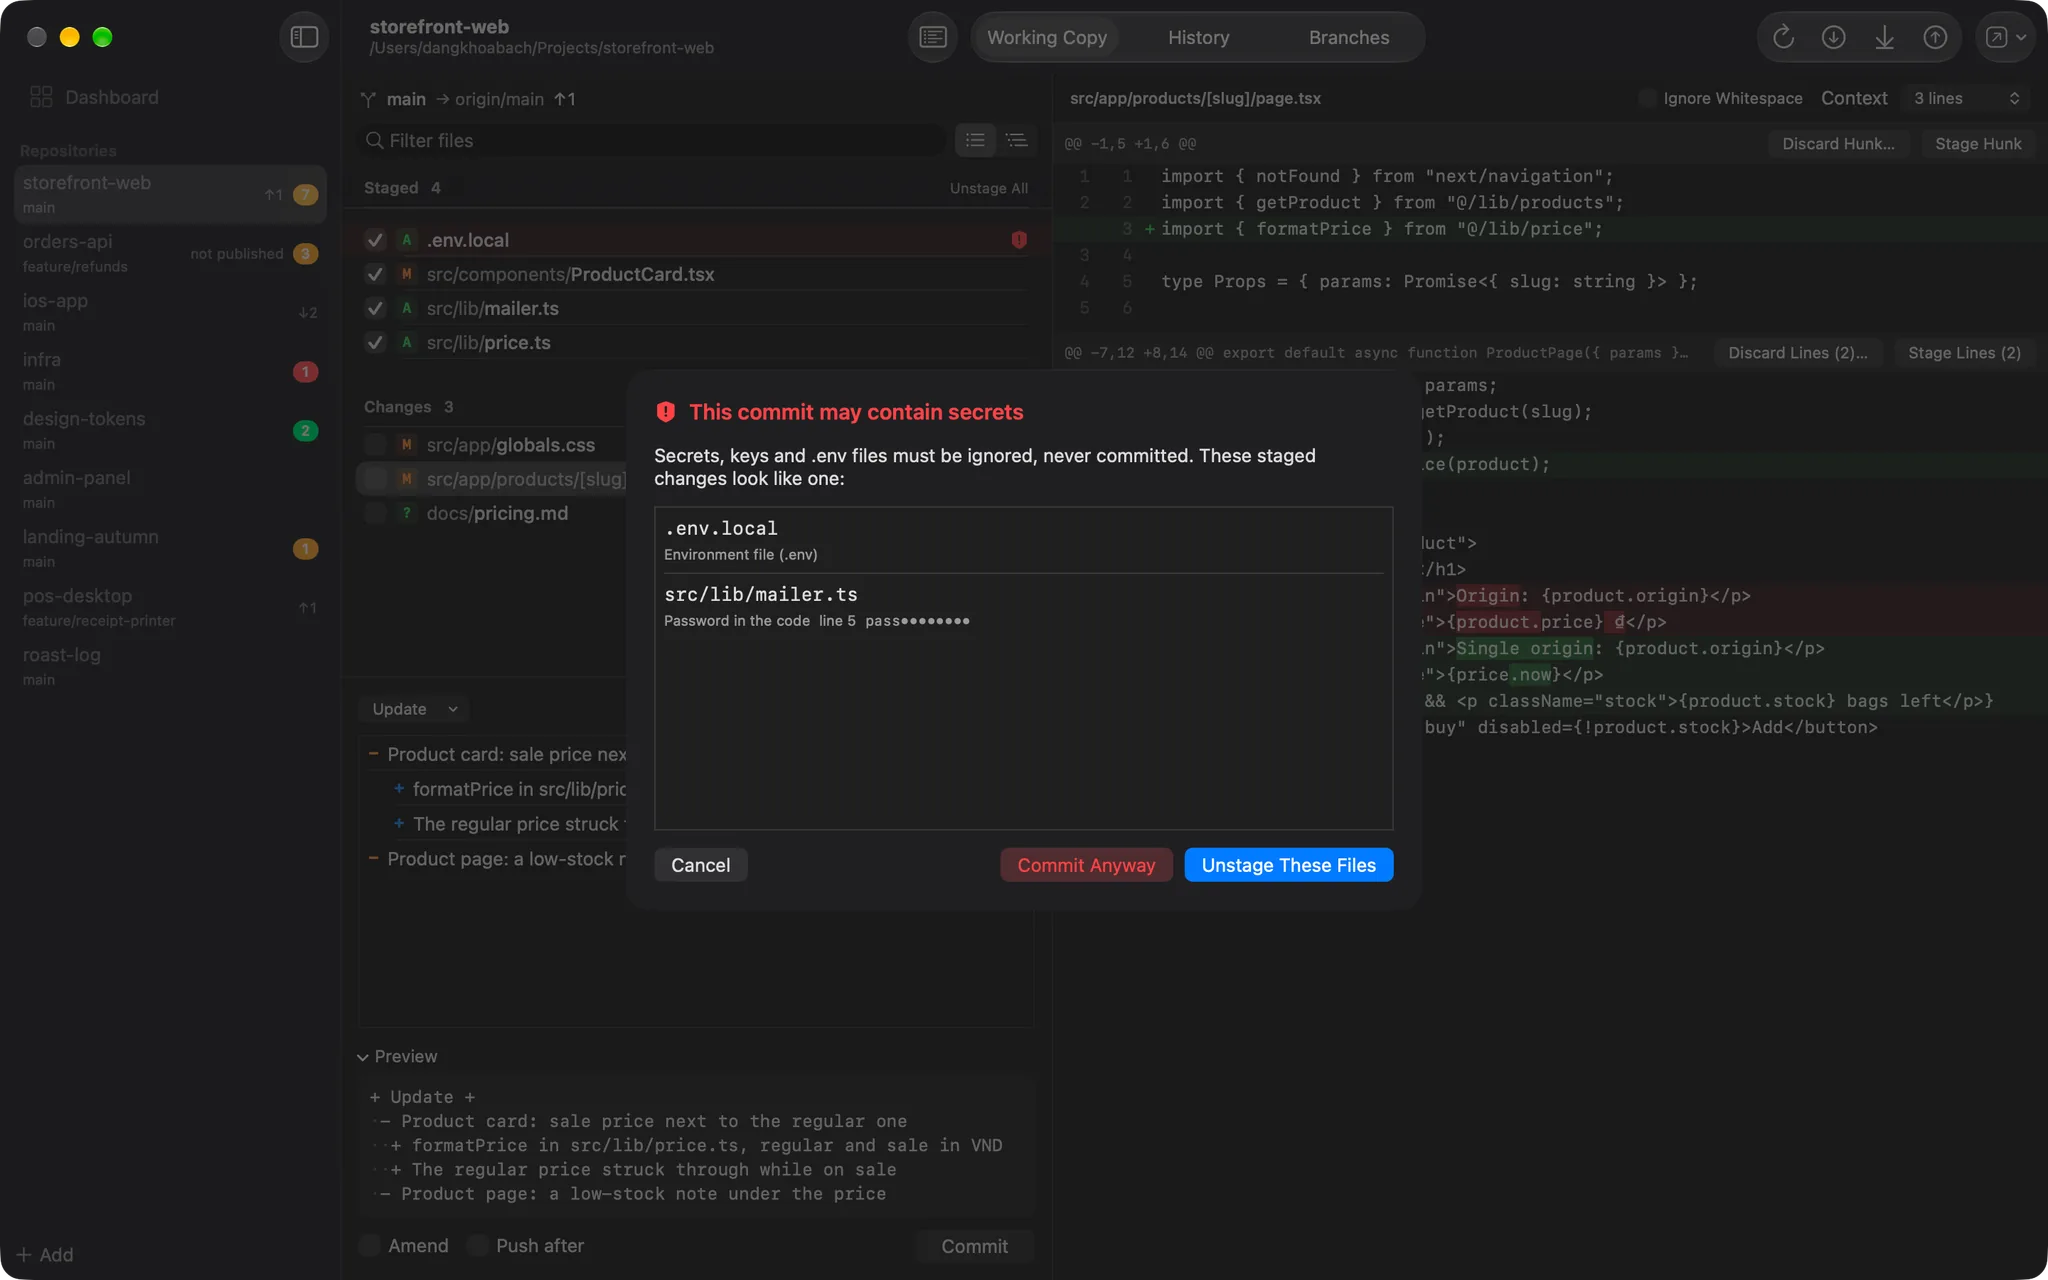The width and height of the screenshot is (2048, 1280).
Task: Click the badge count on infra repository
Action: coord(305,372)
